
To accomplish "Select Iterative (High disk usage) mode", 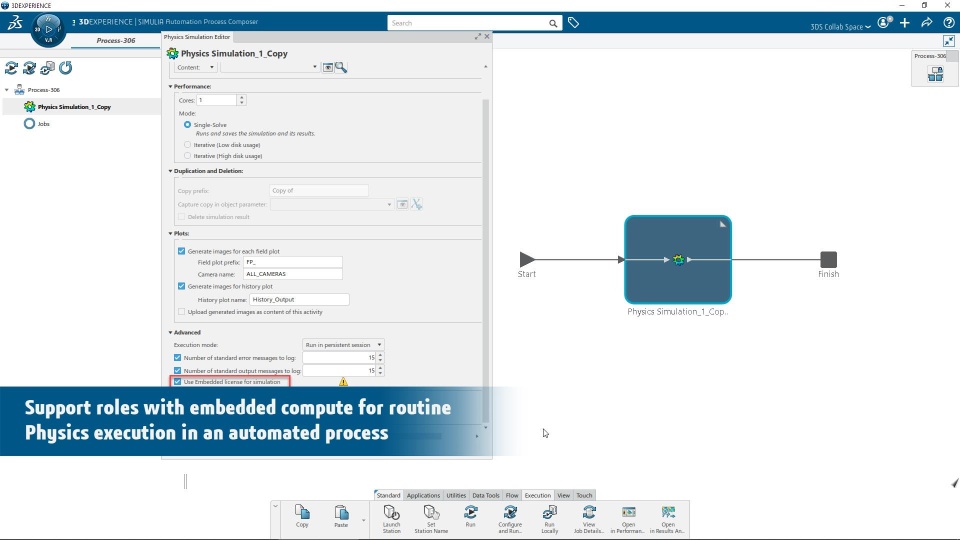I will click(x=187, y=156).
